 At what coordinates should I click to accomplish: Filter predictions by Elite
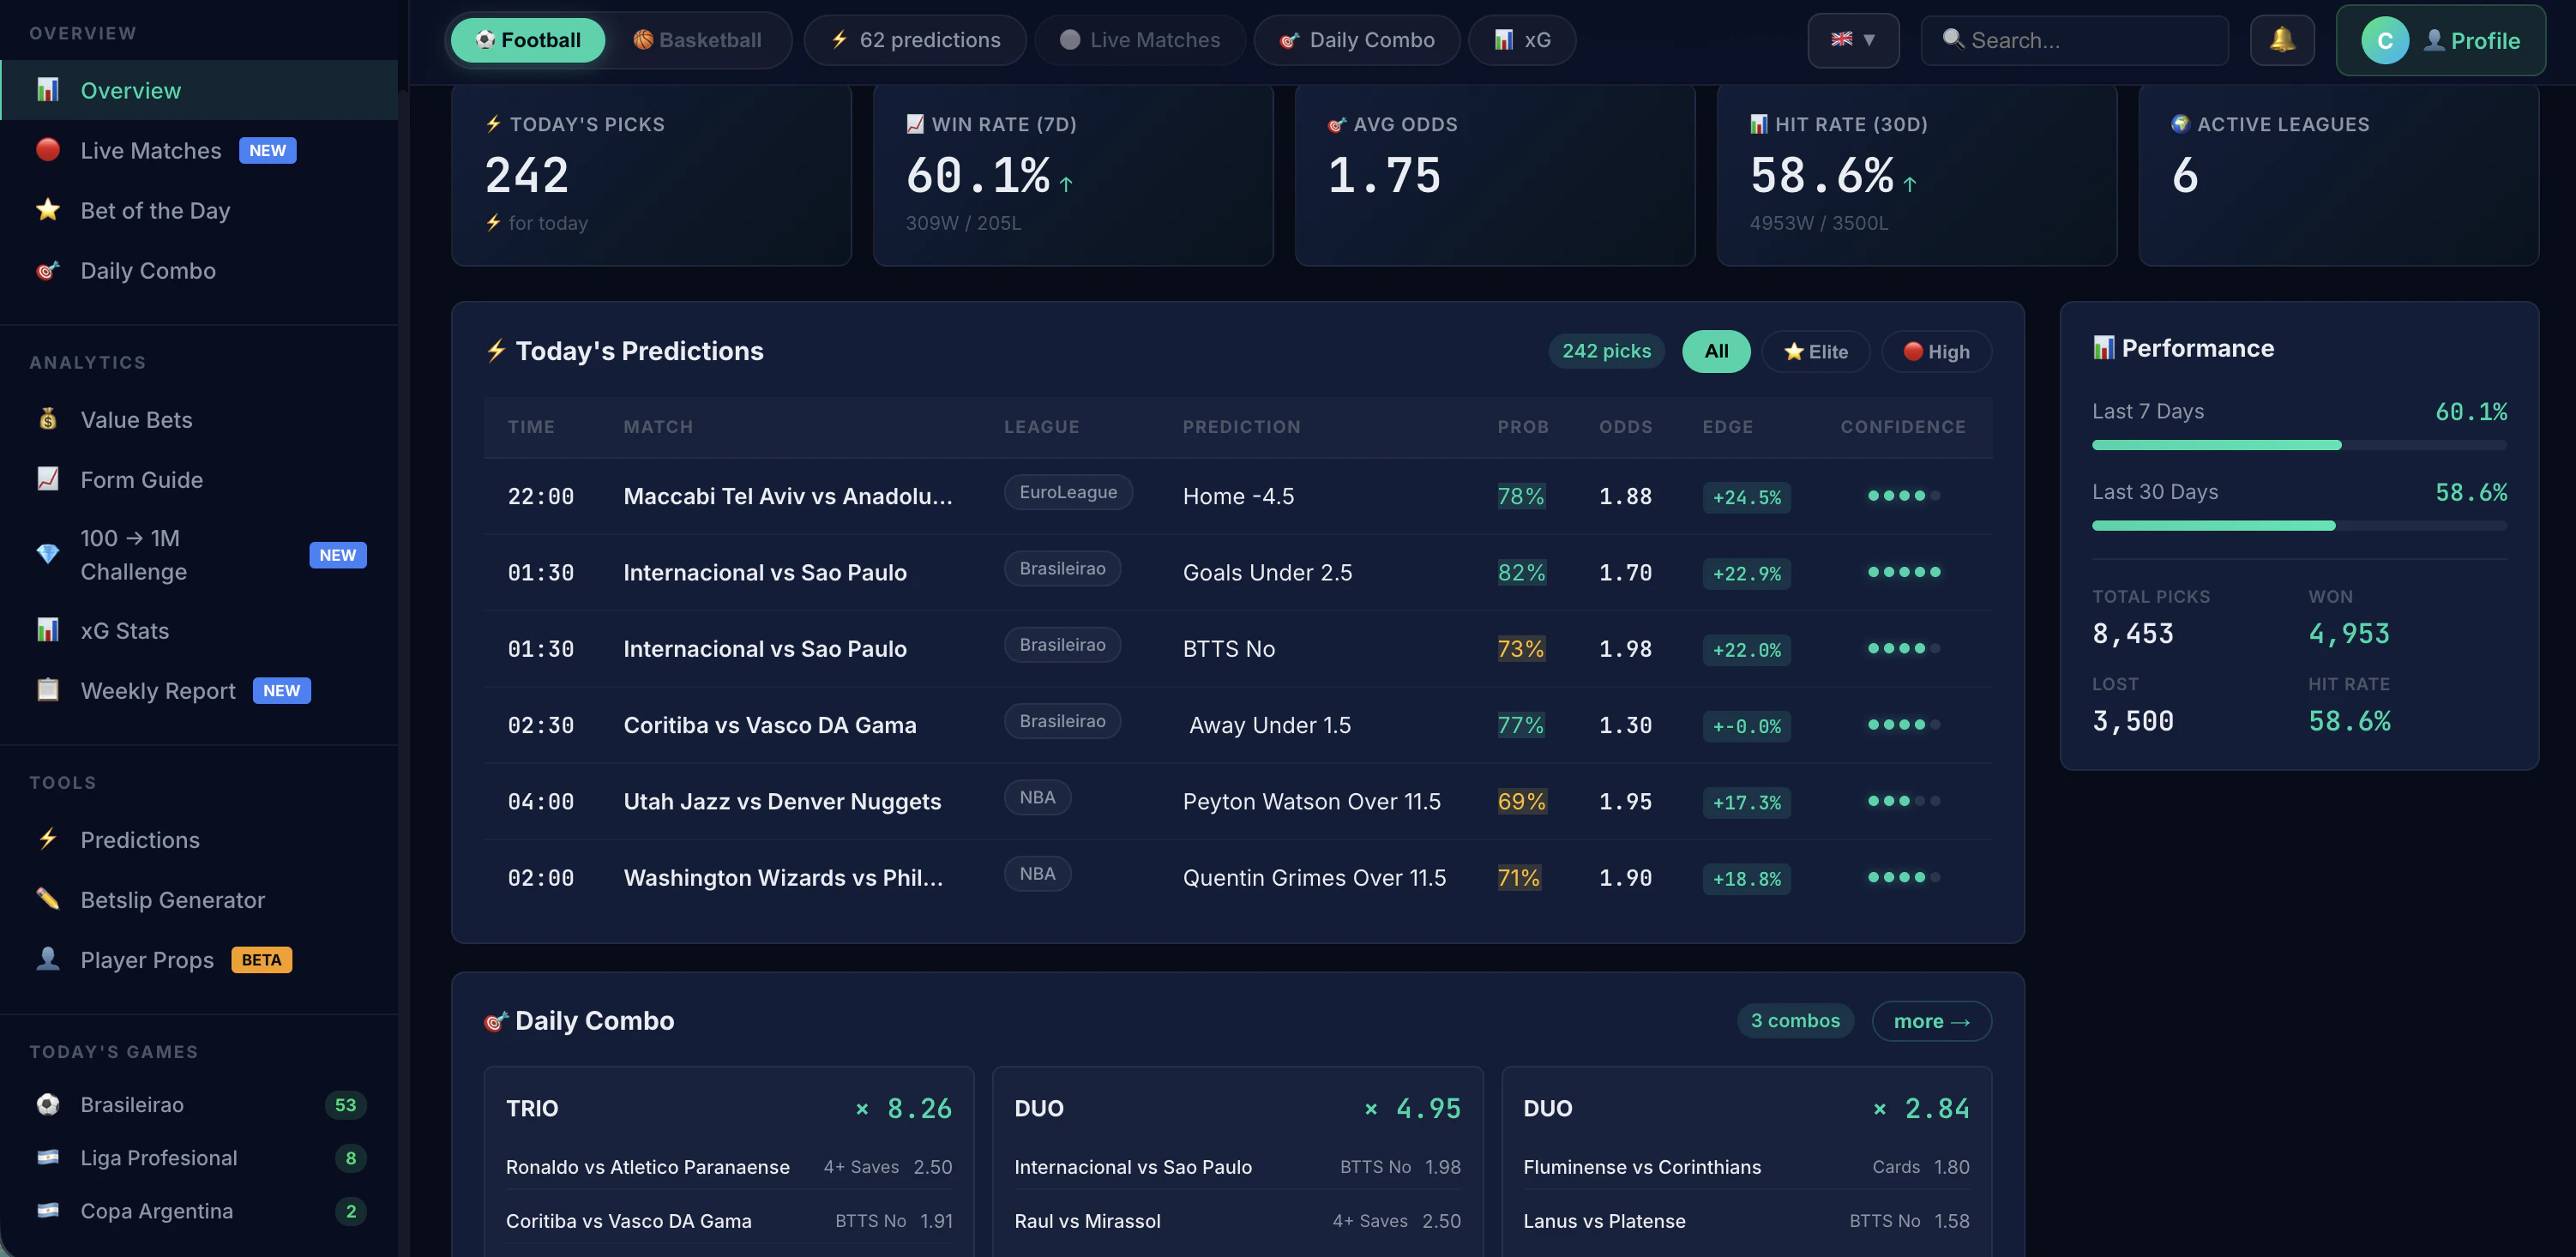click(x=1815, y=352)
